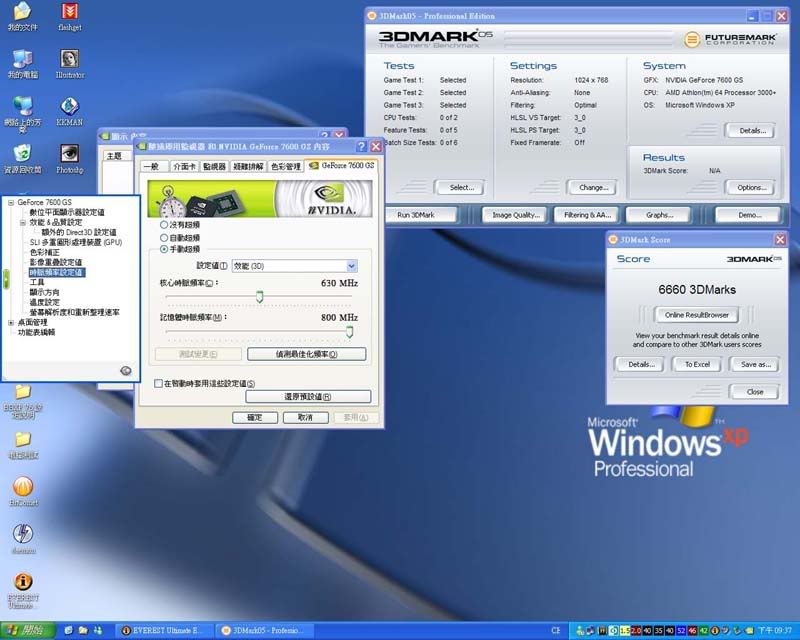
Task: Click the To Excel button
Action: [x=697, y=364]
